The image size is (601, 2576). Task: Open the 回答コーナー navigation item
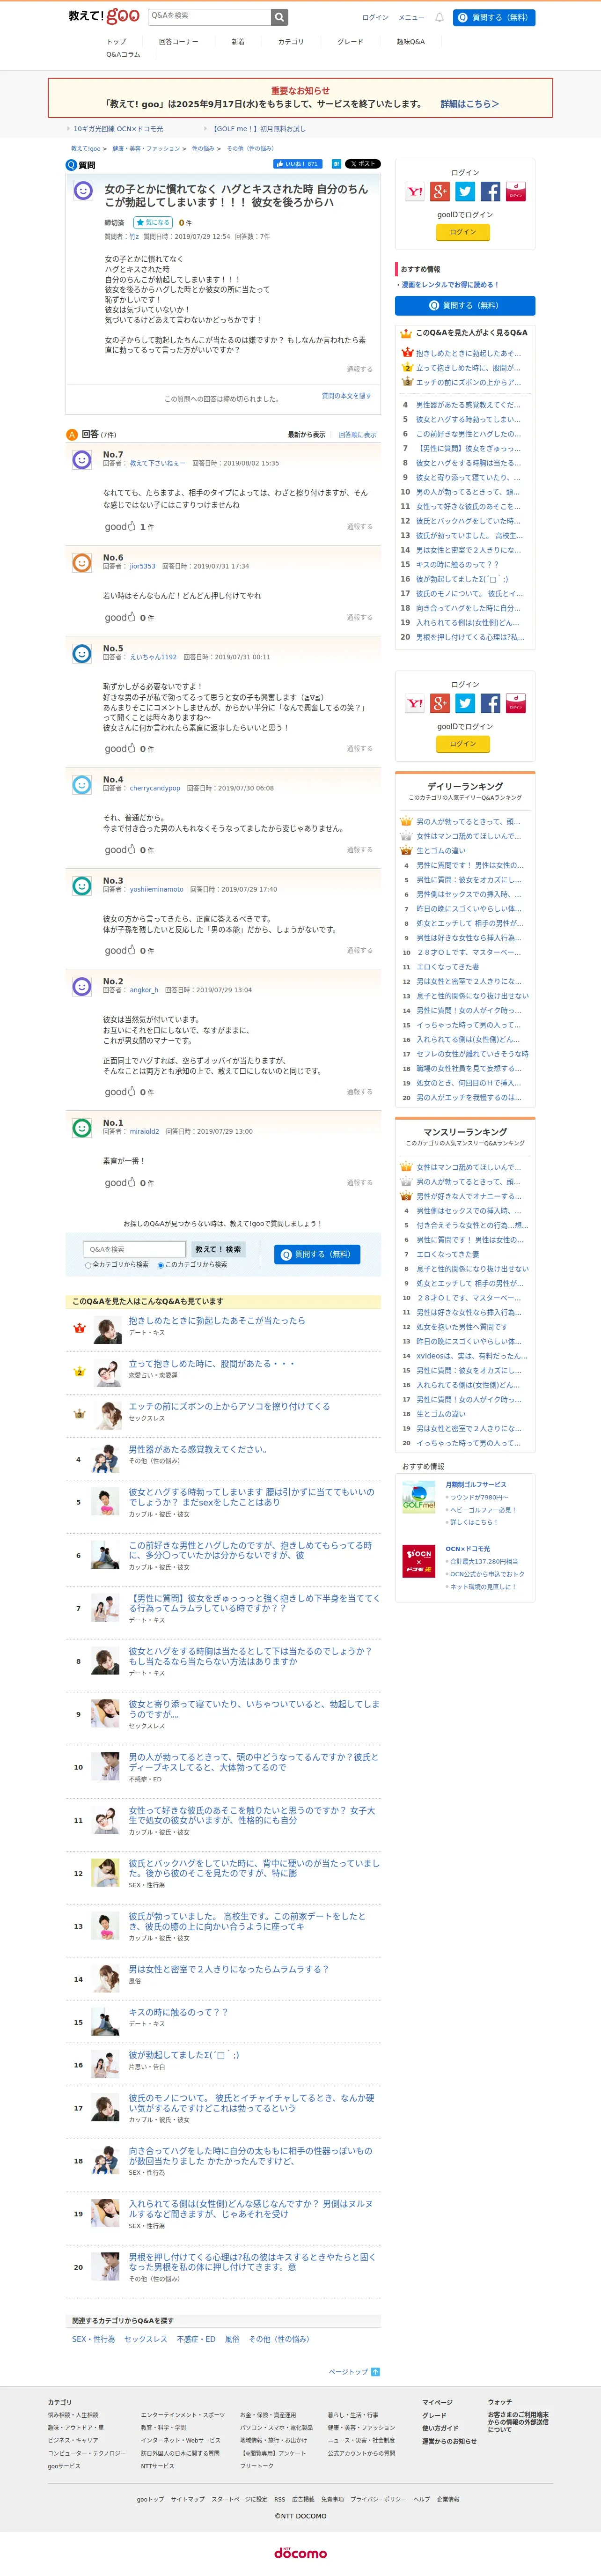178,42
